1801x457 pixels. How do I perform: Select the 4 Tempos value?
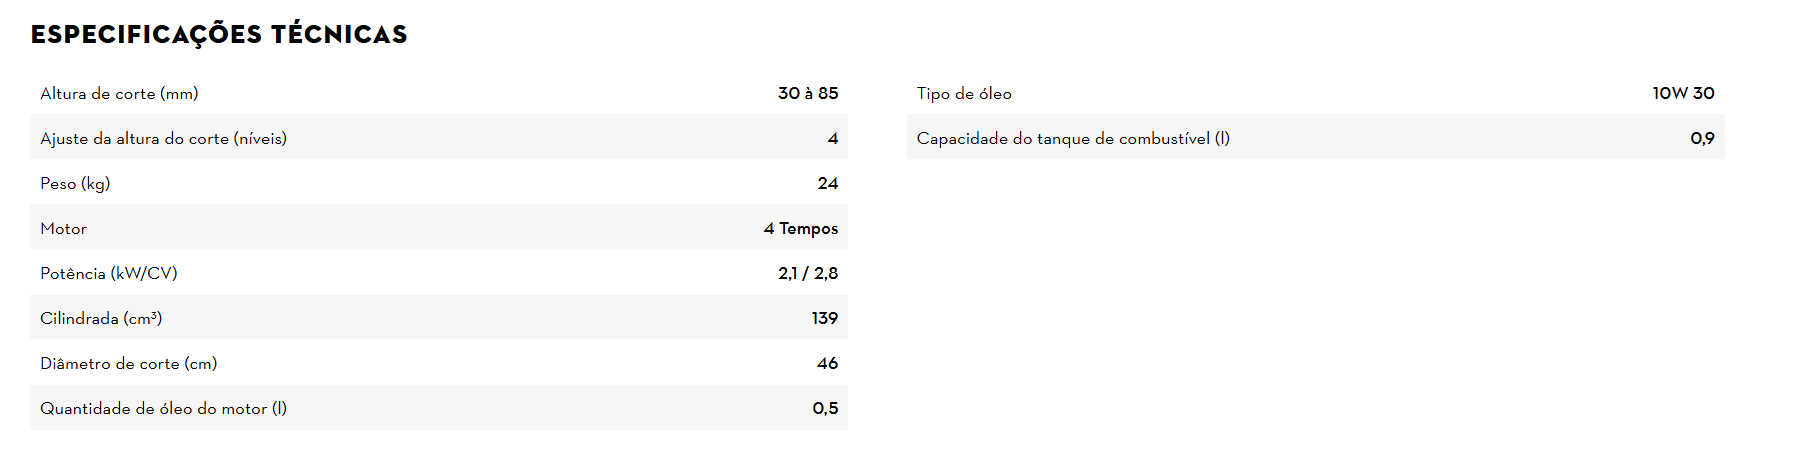pos(800,228)
